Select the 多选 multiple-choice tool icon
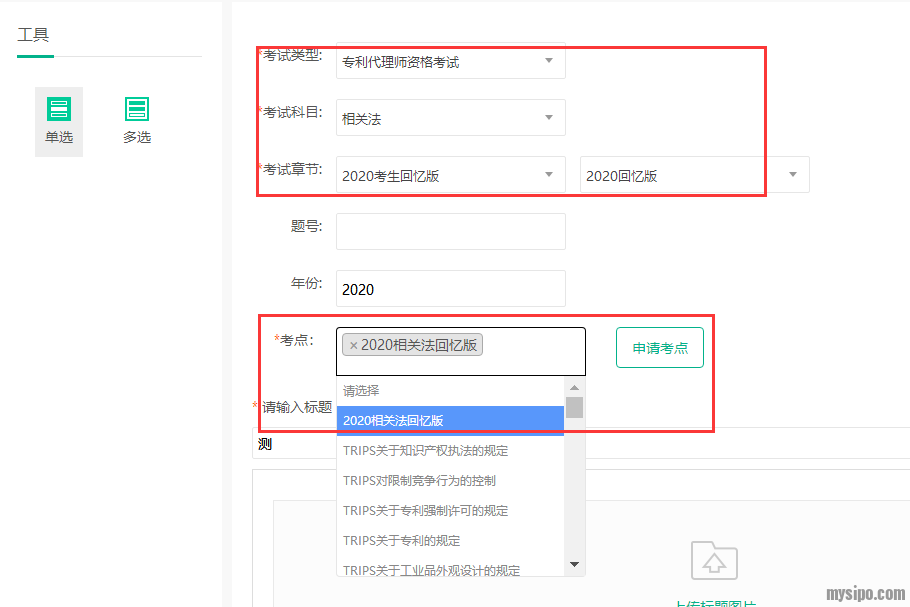 tap(137, 120)
